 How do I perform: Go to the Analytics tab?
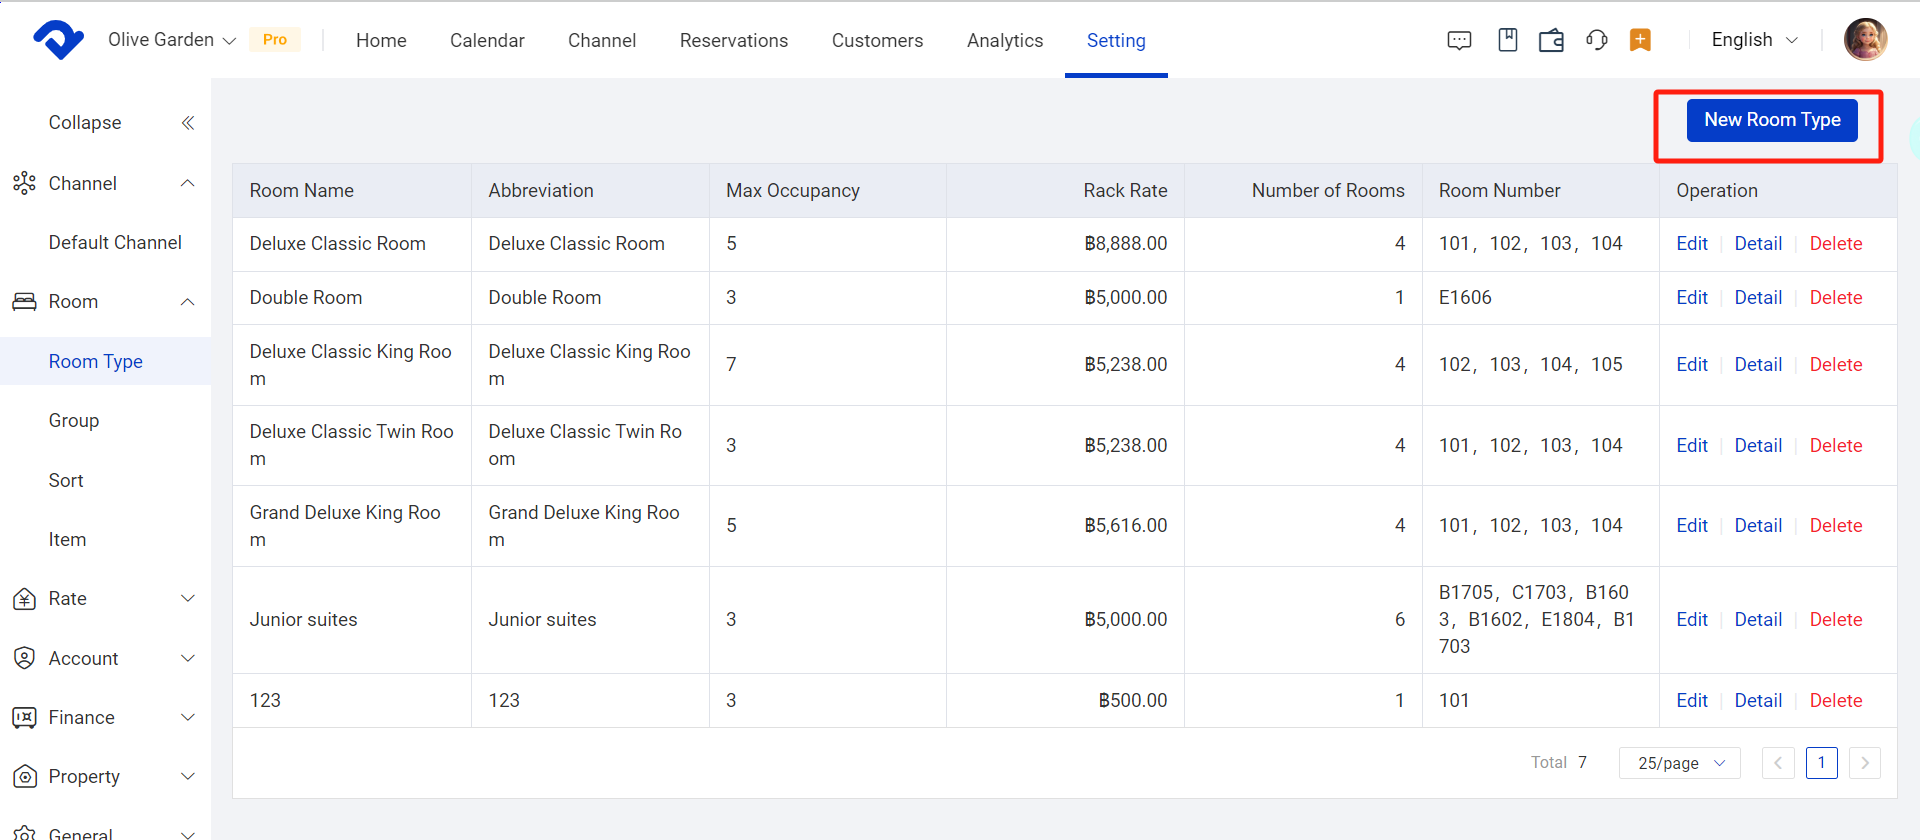pyautogui.click(x=1004, y=41)
